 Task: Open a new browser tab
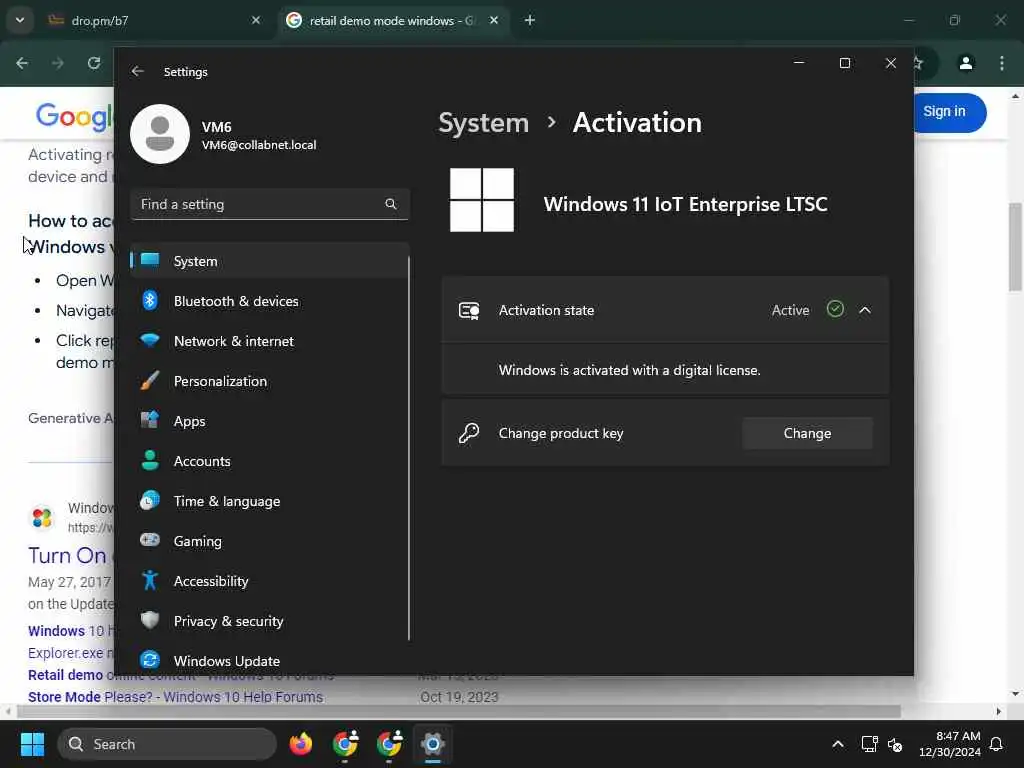pos(530,20)
